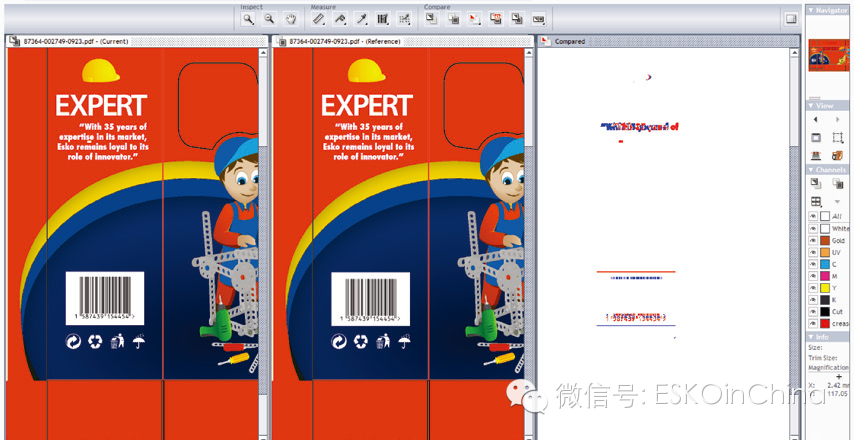Click the Gold color swatch
Viewport: 854px width, 440px height.
point(825,241)
